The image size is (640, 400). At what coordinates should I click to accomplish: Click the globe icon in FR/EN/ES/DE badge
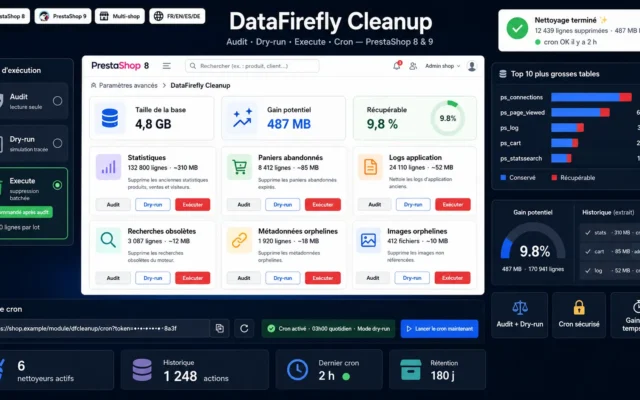[159, 16]
